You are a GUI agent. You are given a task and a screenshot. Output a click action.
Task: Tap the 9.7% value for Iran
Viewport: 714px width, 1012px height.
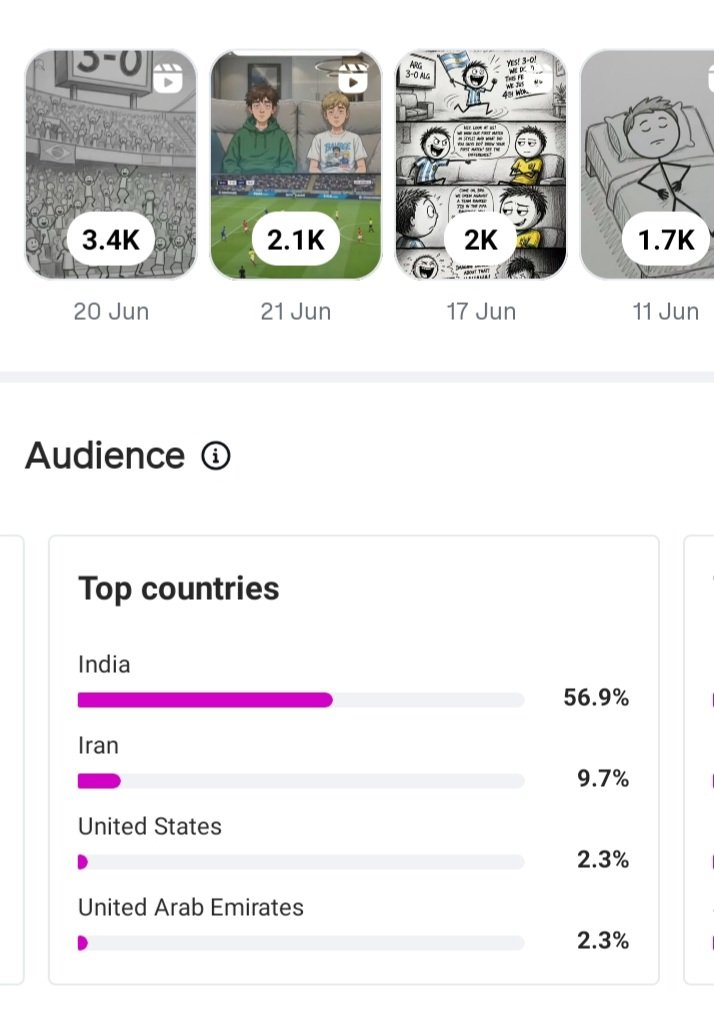pos(603,778)
